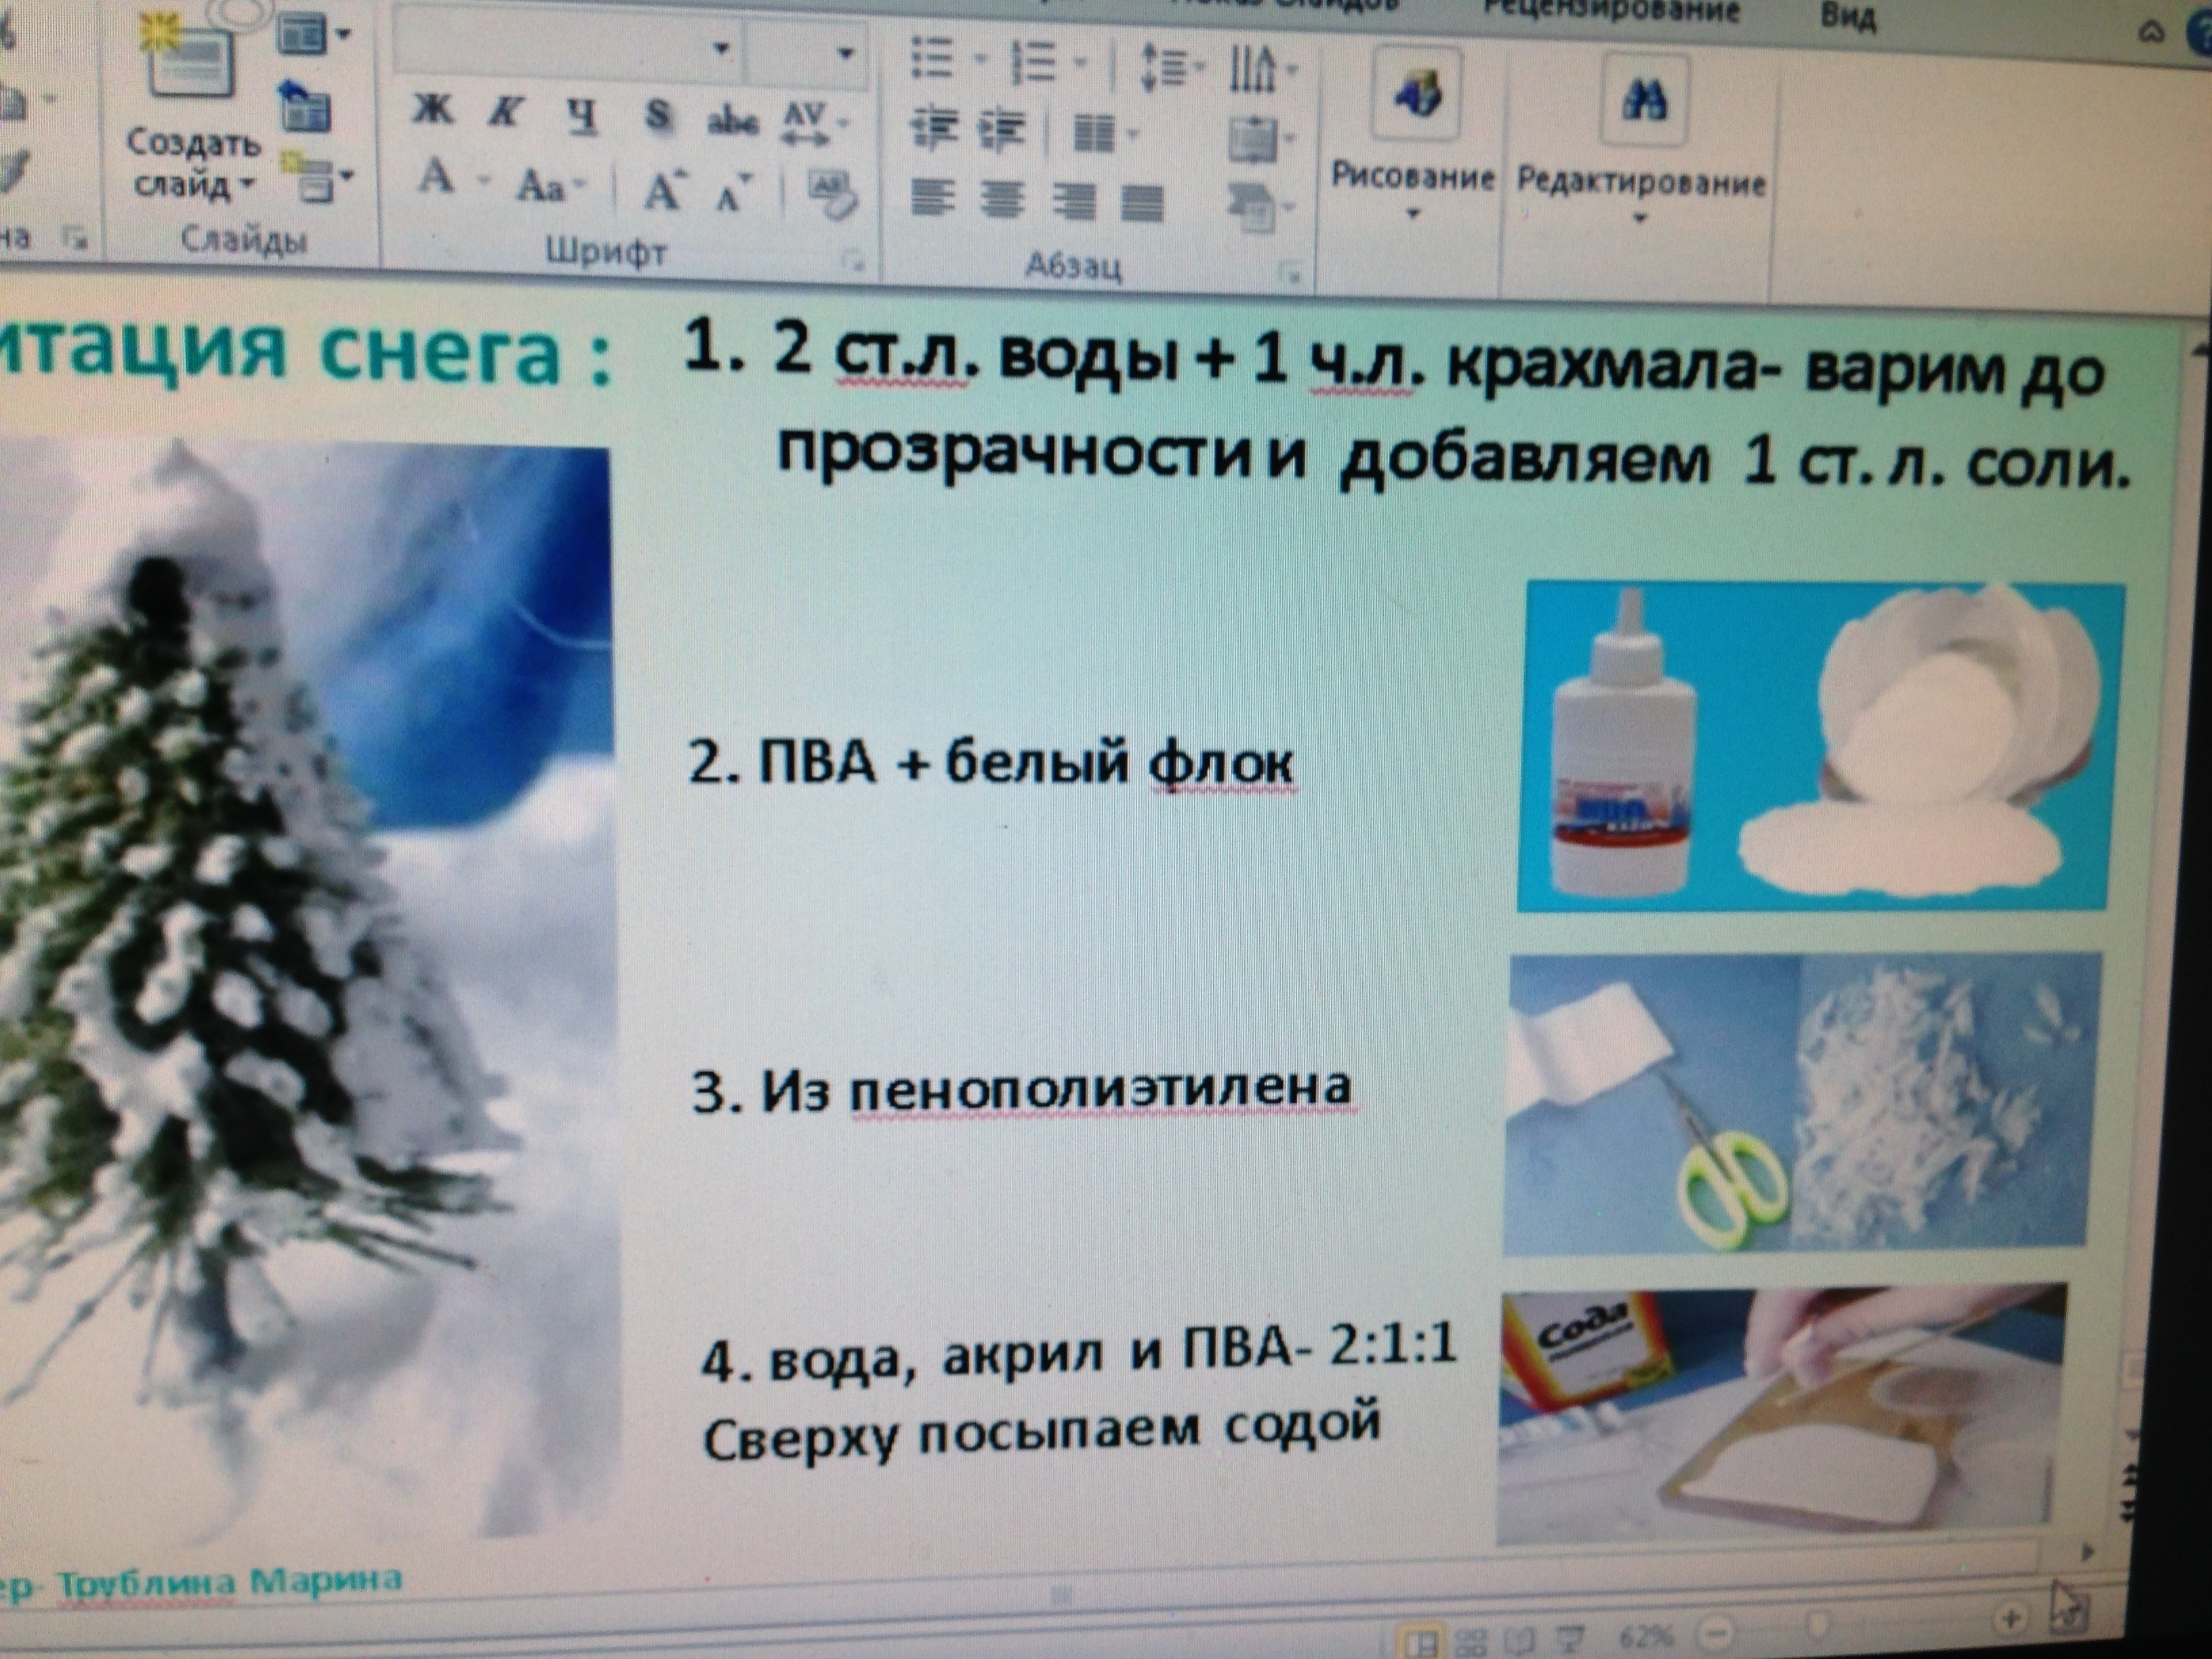This screenshot has width=2212, height=1659.
Task: Center align the paragraph text
Action: coord(1002,200)
